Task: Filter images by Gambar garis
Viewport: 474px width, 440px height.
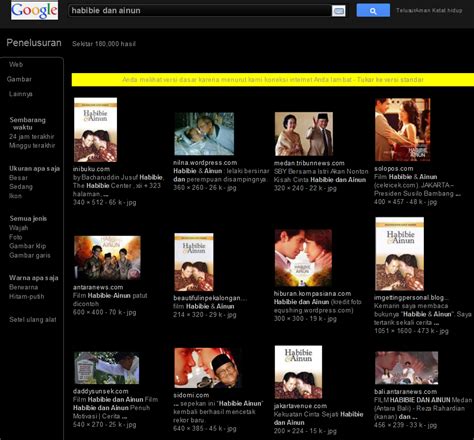Action: coord(30,255)
